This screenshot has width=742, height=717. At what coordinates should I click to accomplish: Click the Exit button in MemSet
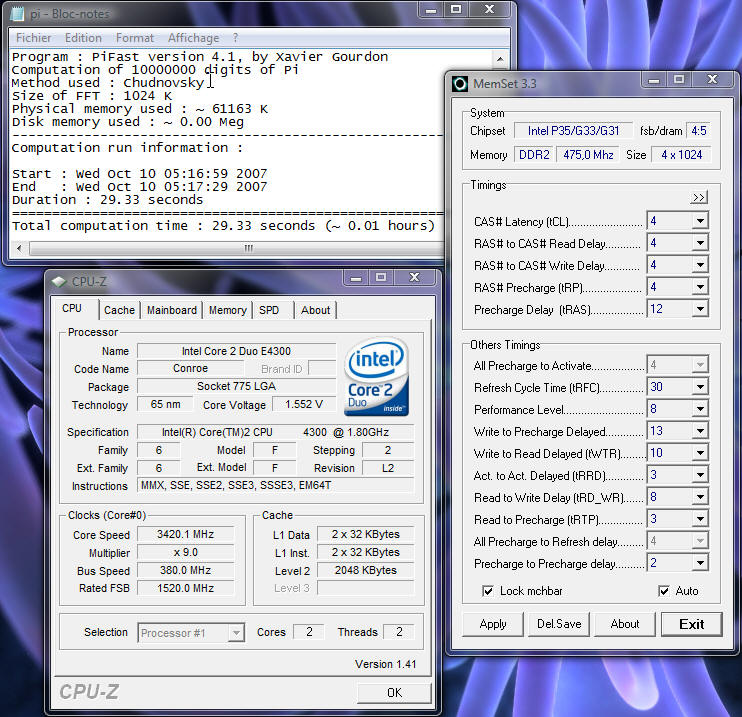coord(691,624)
